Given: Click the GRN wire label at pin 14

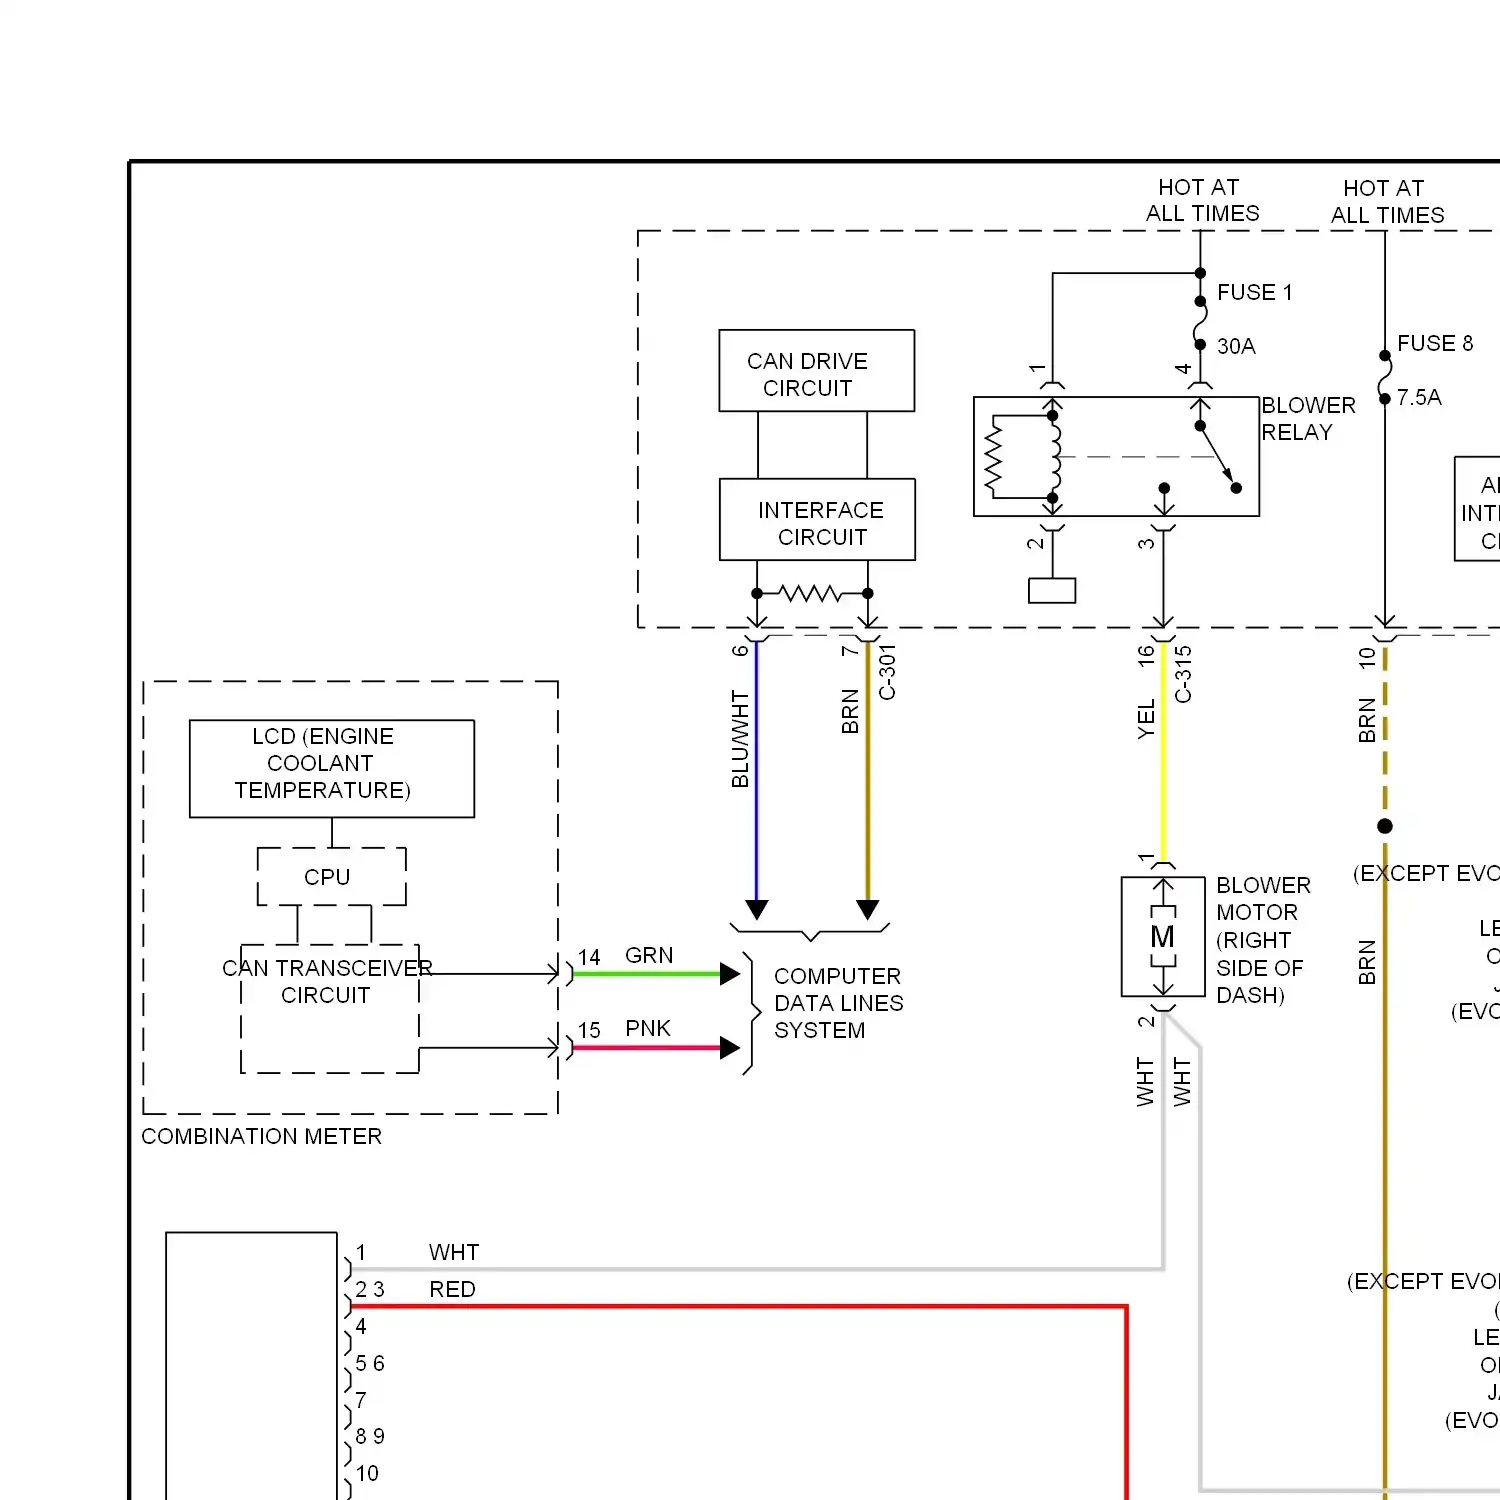Looking at the screenshot, I should 649,956.
